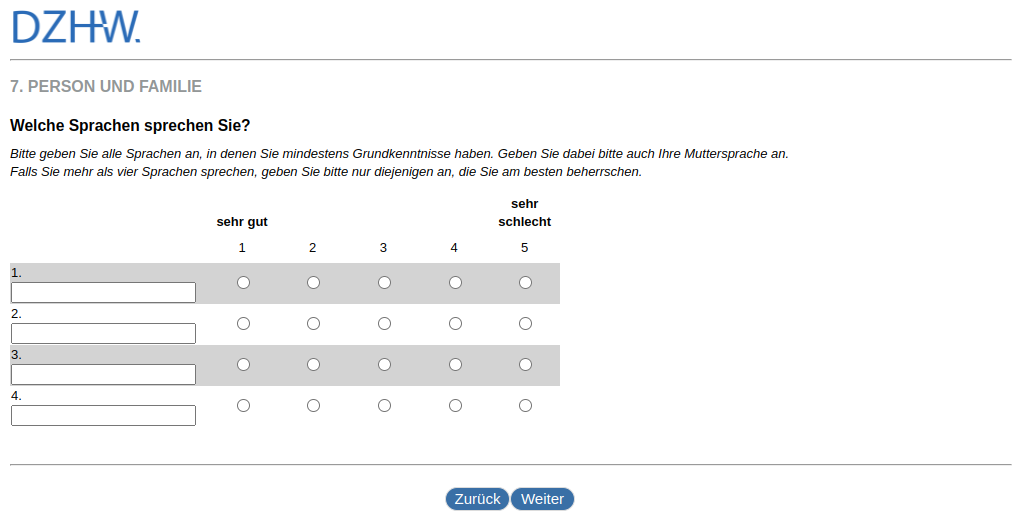Select rating 5 for language 1
Image resolution: width=1021 pixels, height=520 pixels.
click(525, 283)
